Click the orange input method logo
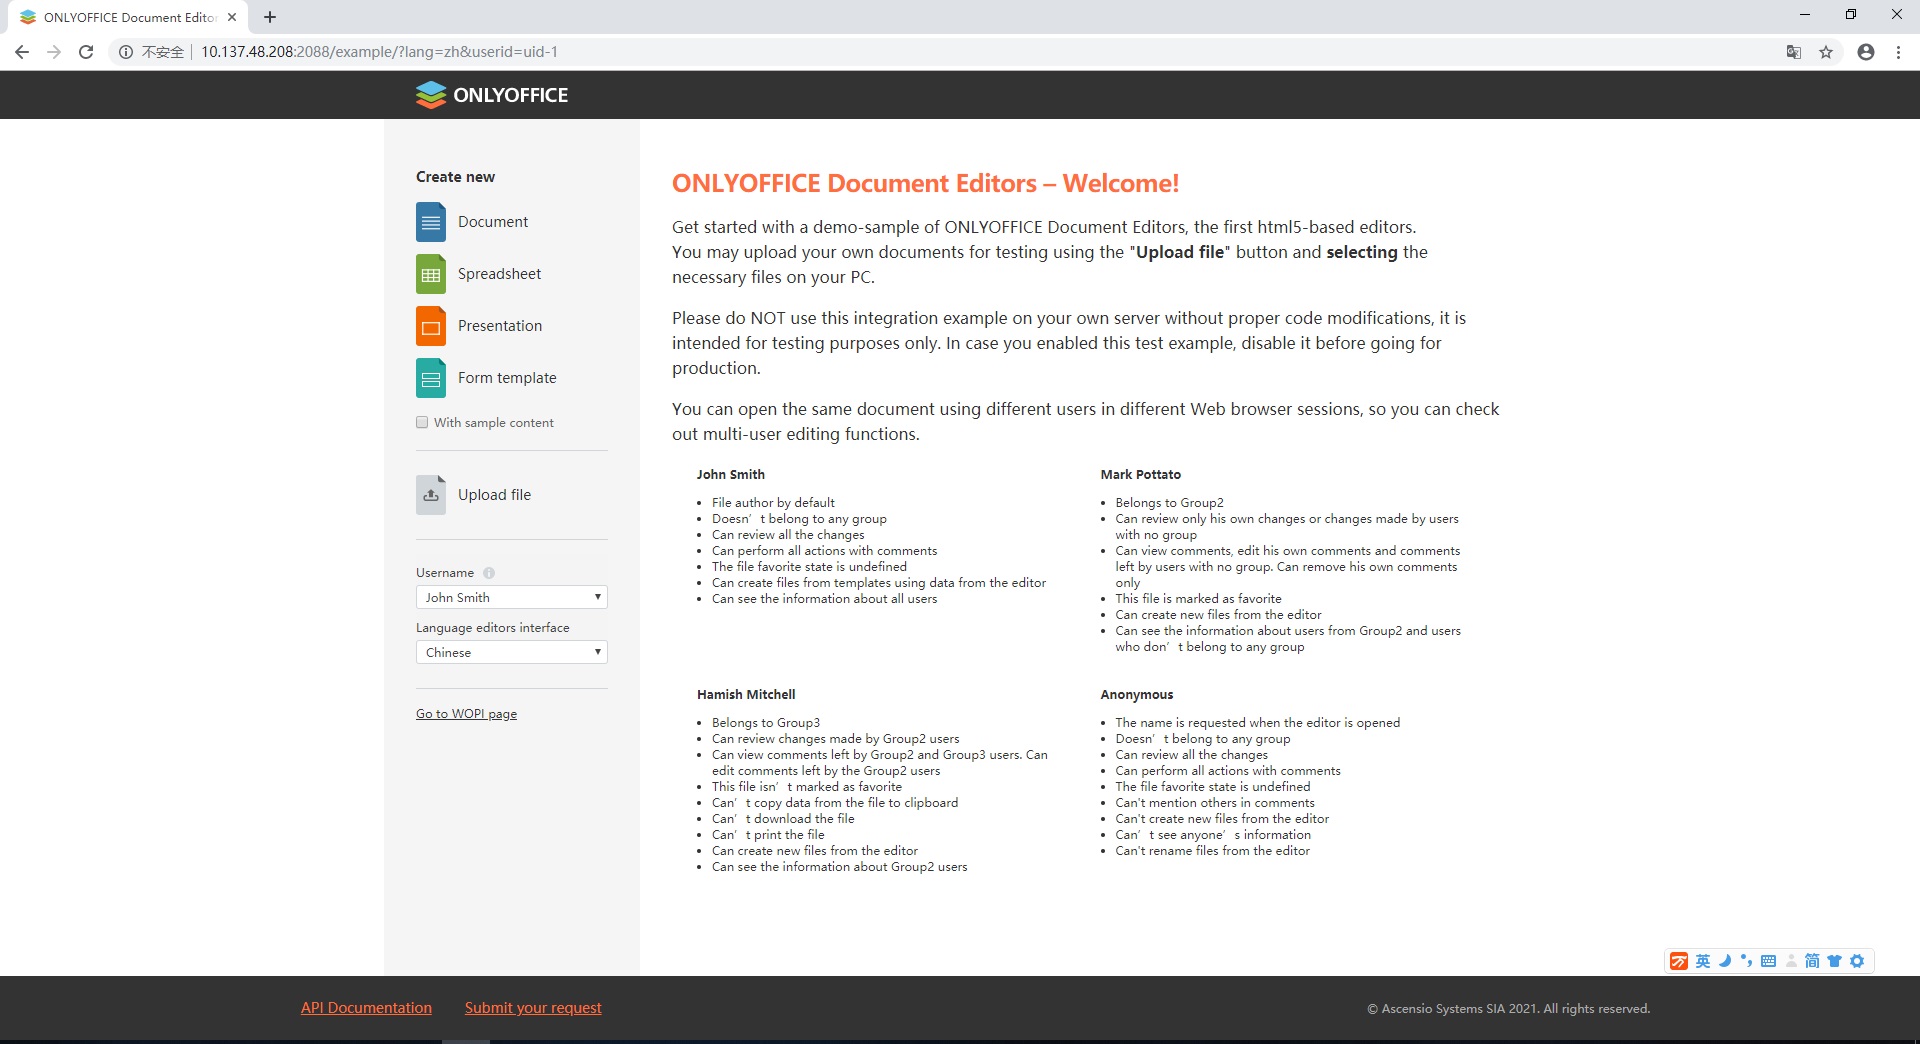 point(1679,961)
